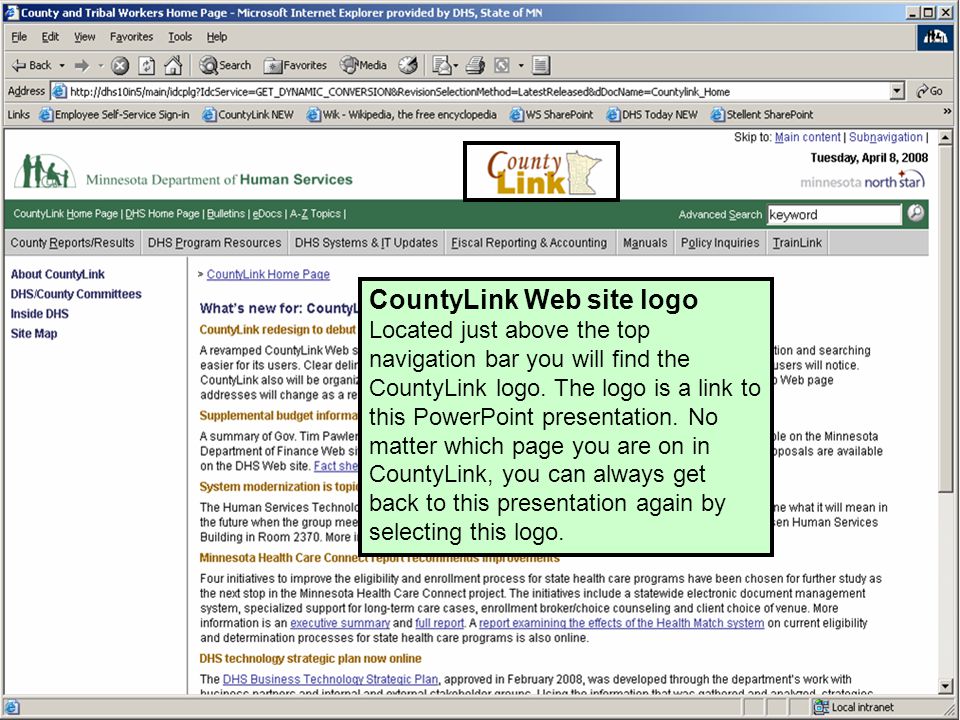
Task: Open the DHS Program Resources tab
Action: click(x=214, y=243)
